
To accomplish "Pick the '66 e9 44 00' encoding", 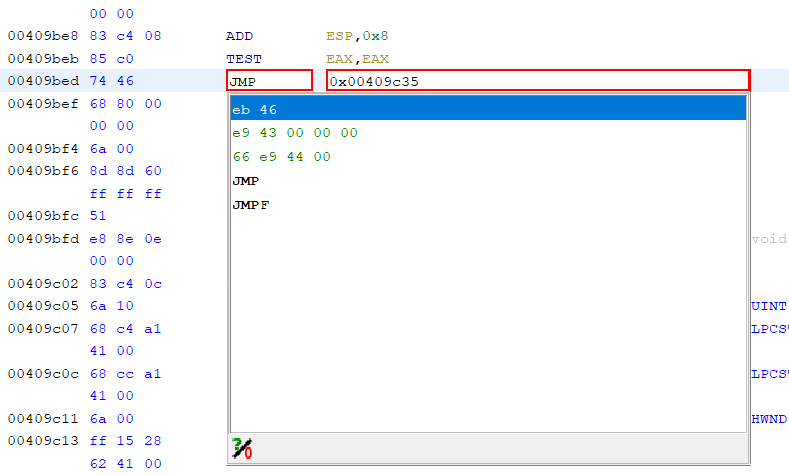I will click(x=280, y=157).
